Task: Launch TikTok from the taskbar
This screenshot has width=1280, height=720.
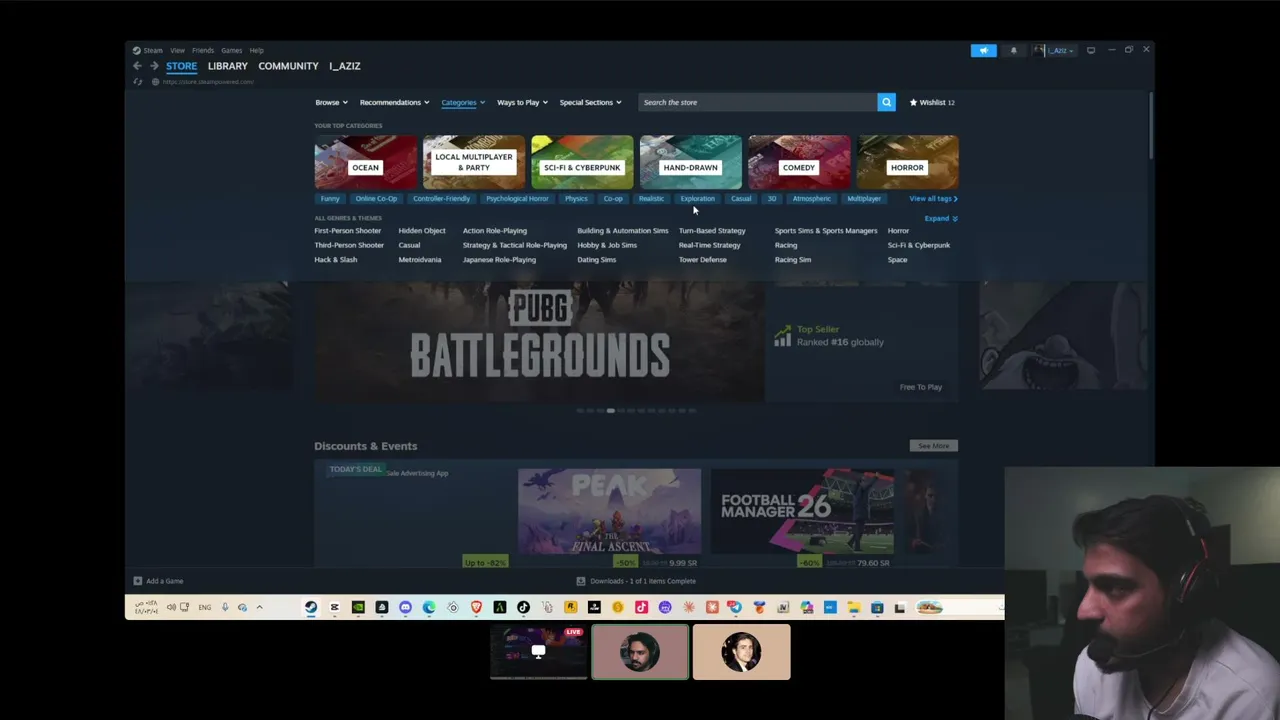Action: pyautogui.click(x=523, y=607)
